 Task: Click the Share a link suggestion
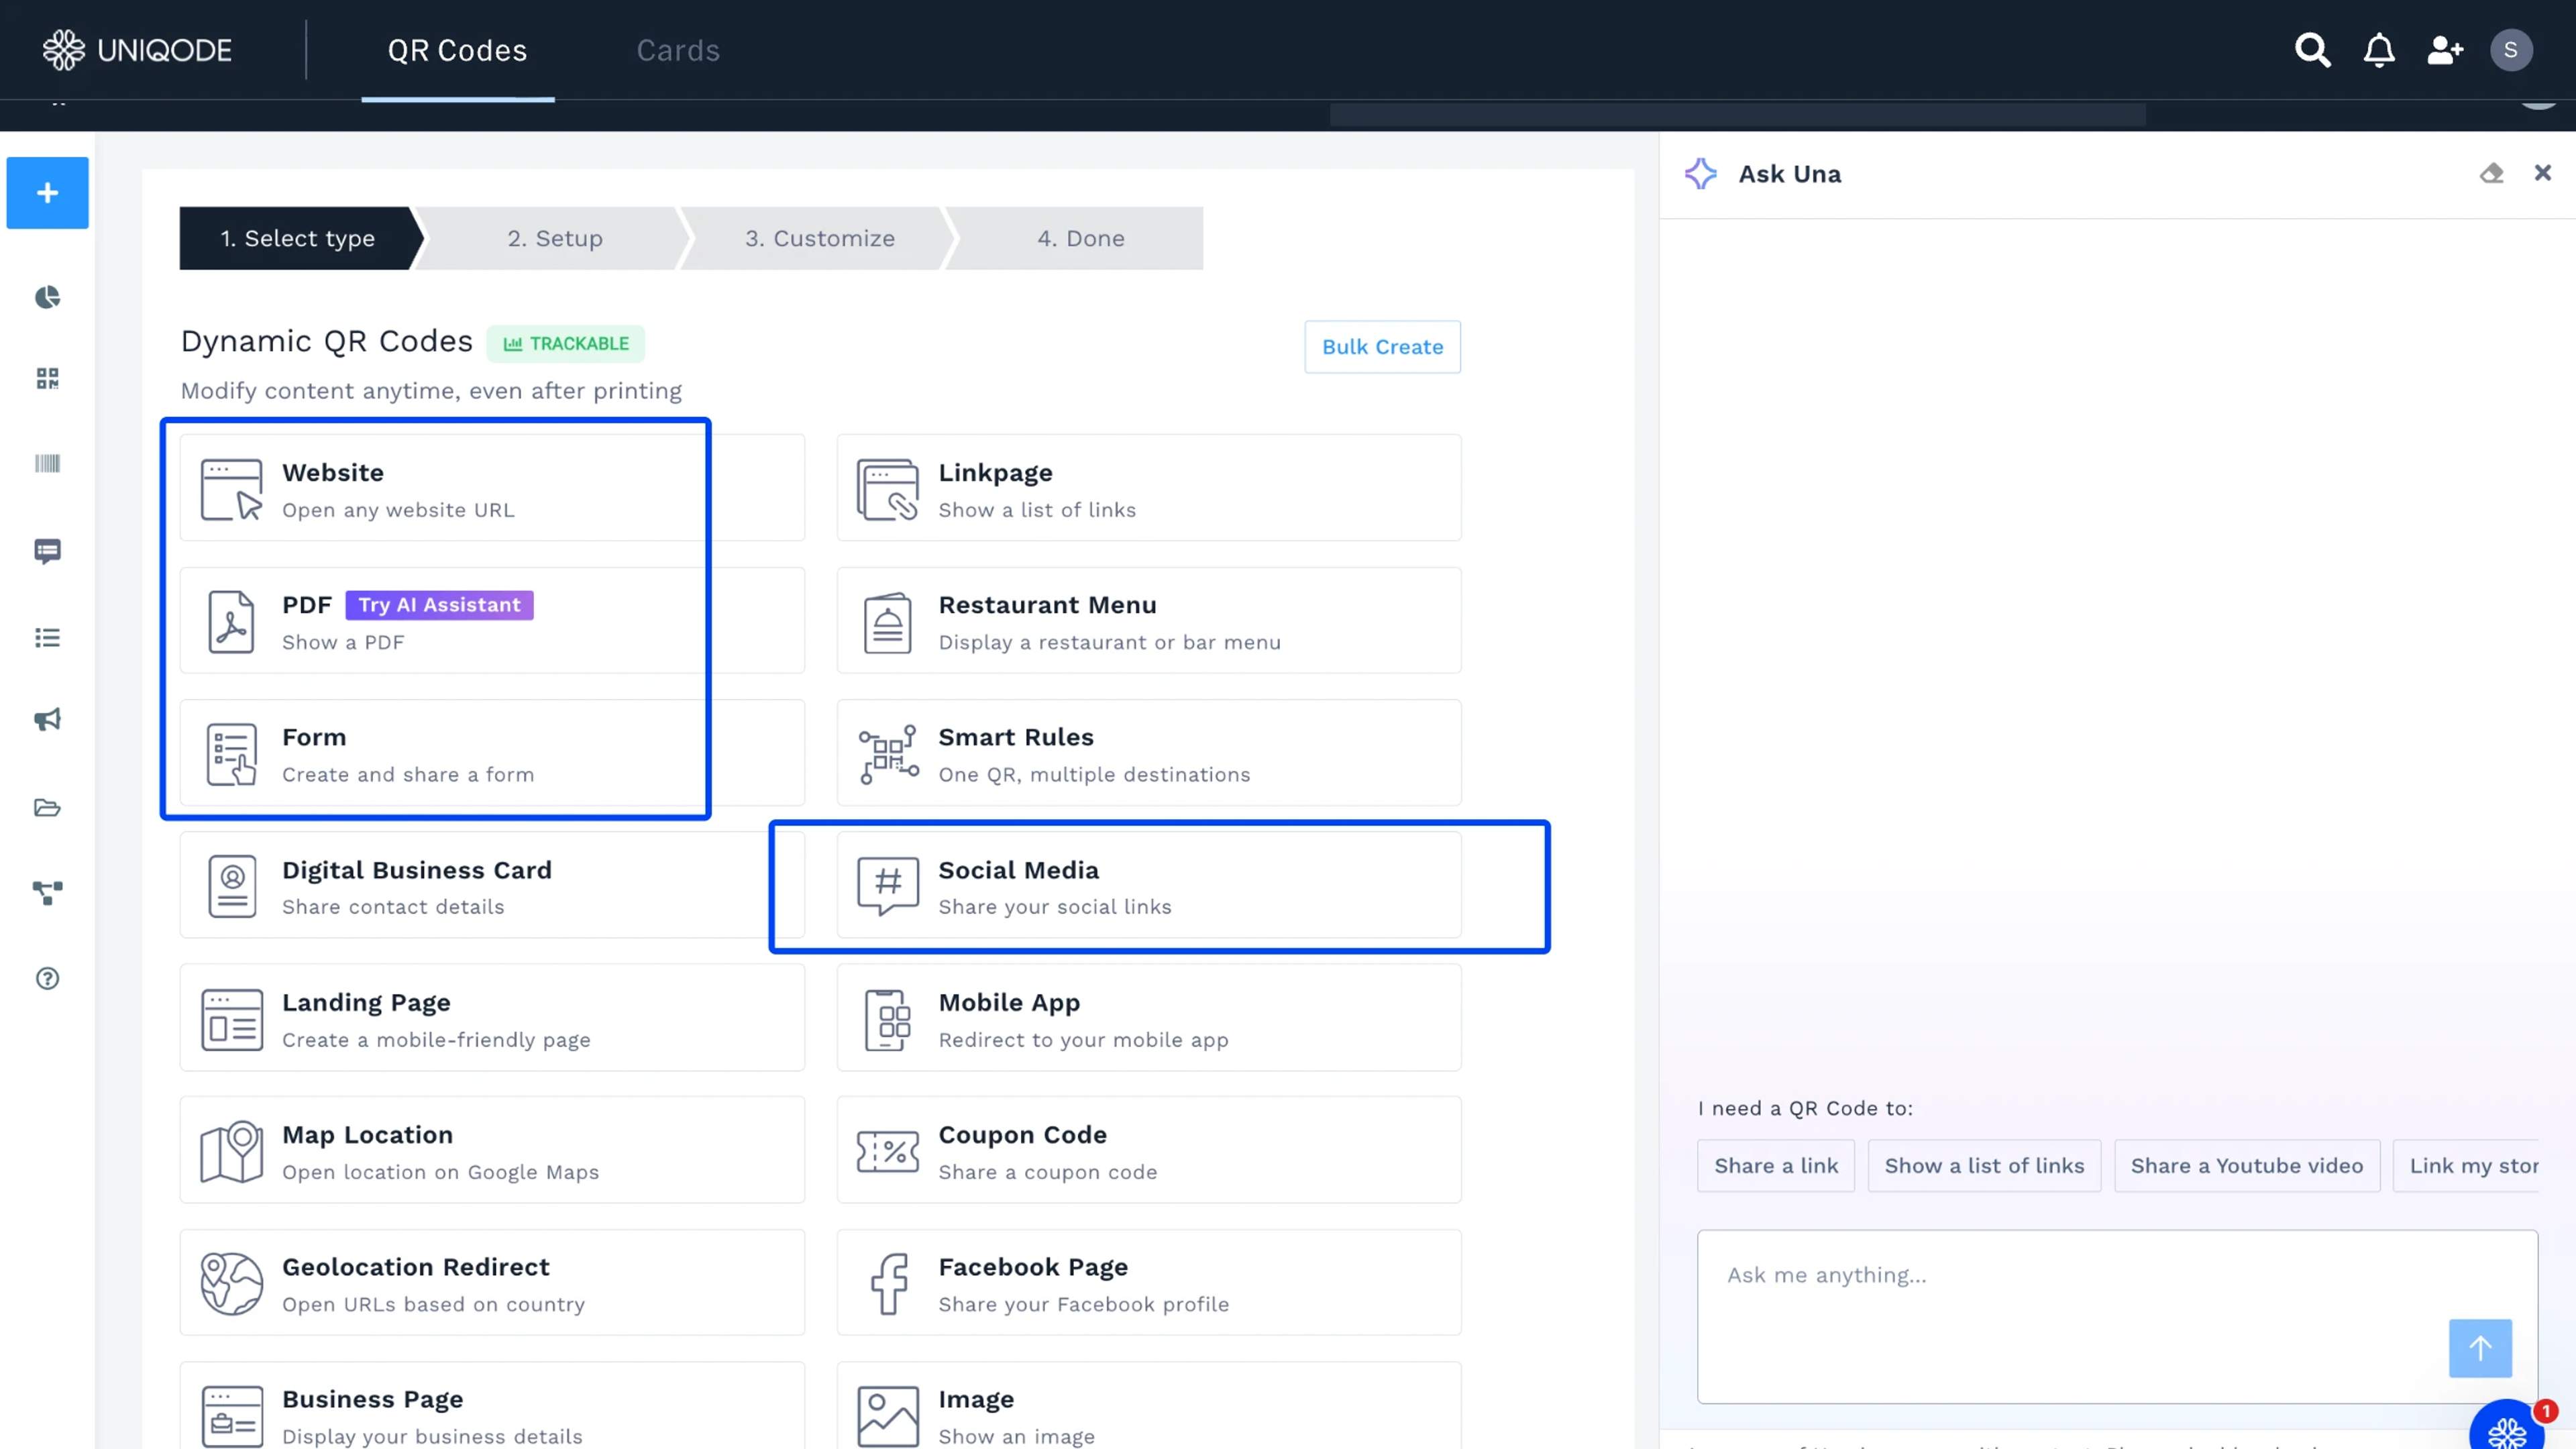pyautogui.click(x=1776, y=1166)
